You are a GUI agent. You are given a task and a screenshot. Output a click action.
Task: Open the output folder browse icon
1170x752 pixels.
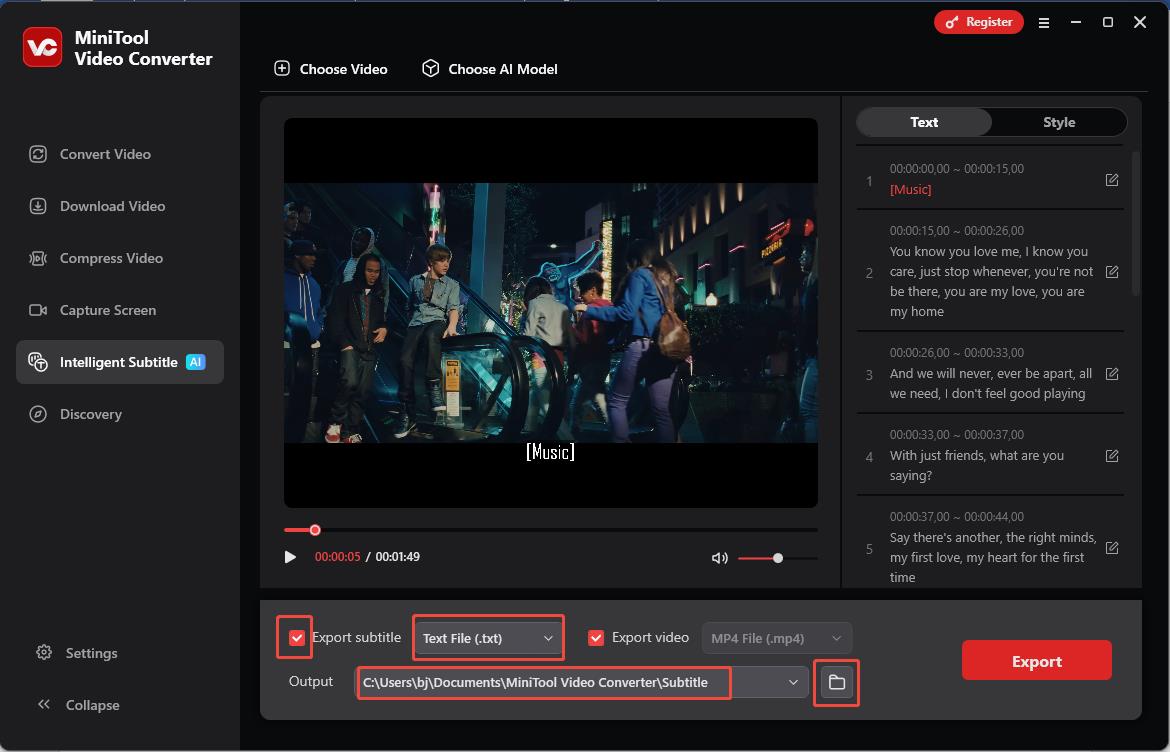[x=836, y=682]
